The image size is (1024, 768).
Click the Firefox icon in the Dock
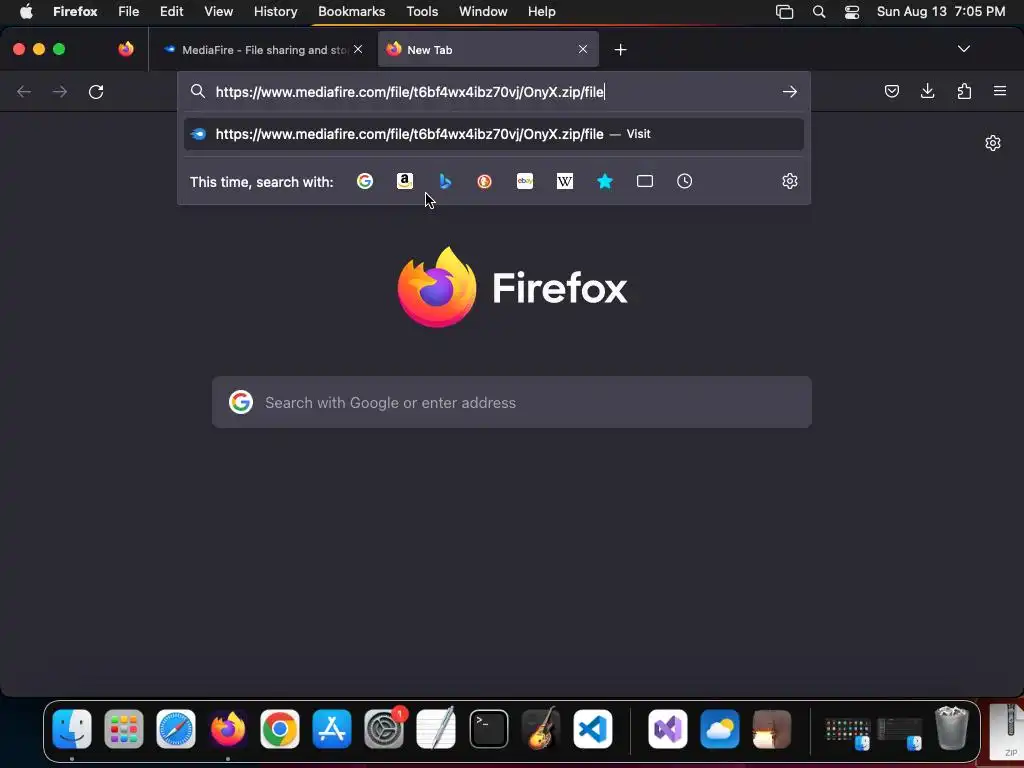tap(228, 729)
